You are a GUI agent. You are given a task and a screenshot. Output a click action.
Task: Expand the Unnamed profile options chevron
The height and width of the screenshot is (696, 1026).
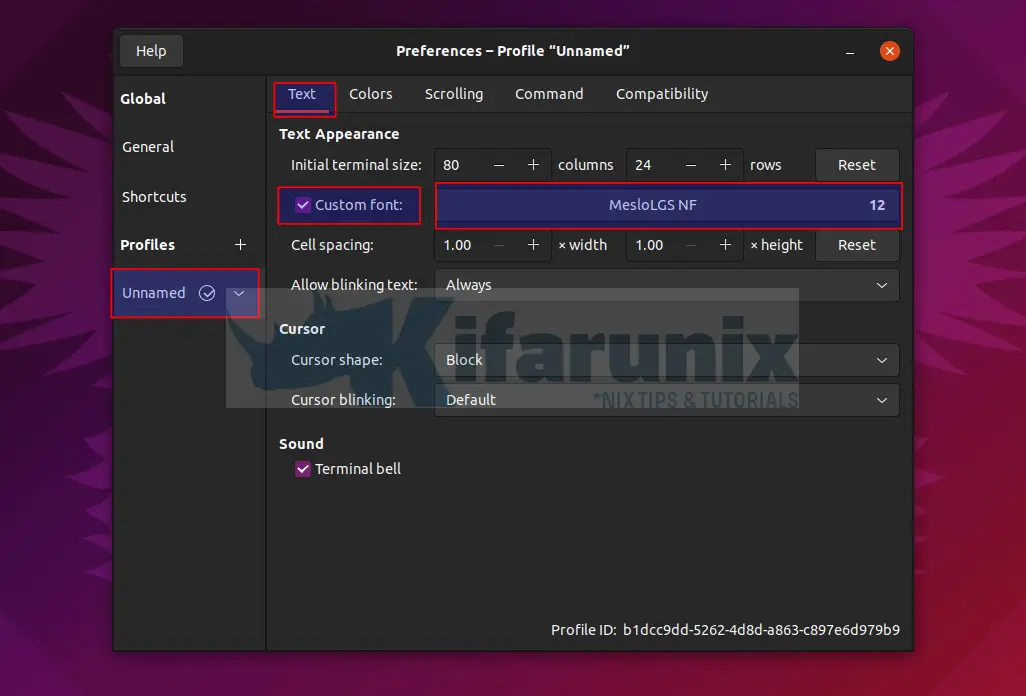(x=238, y=293)
